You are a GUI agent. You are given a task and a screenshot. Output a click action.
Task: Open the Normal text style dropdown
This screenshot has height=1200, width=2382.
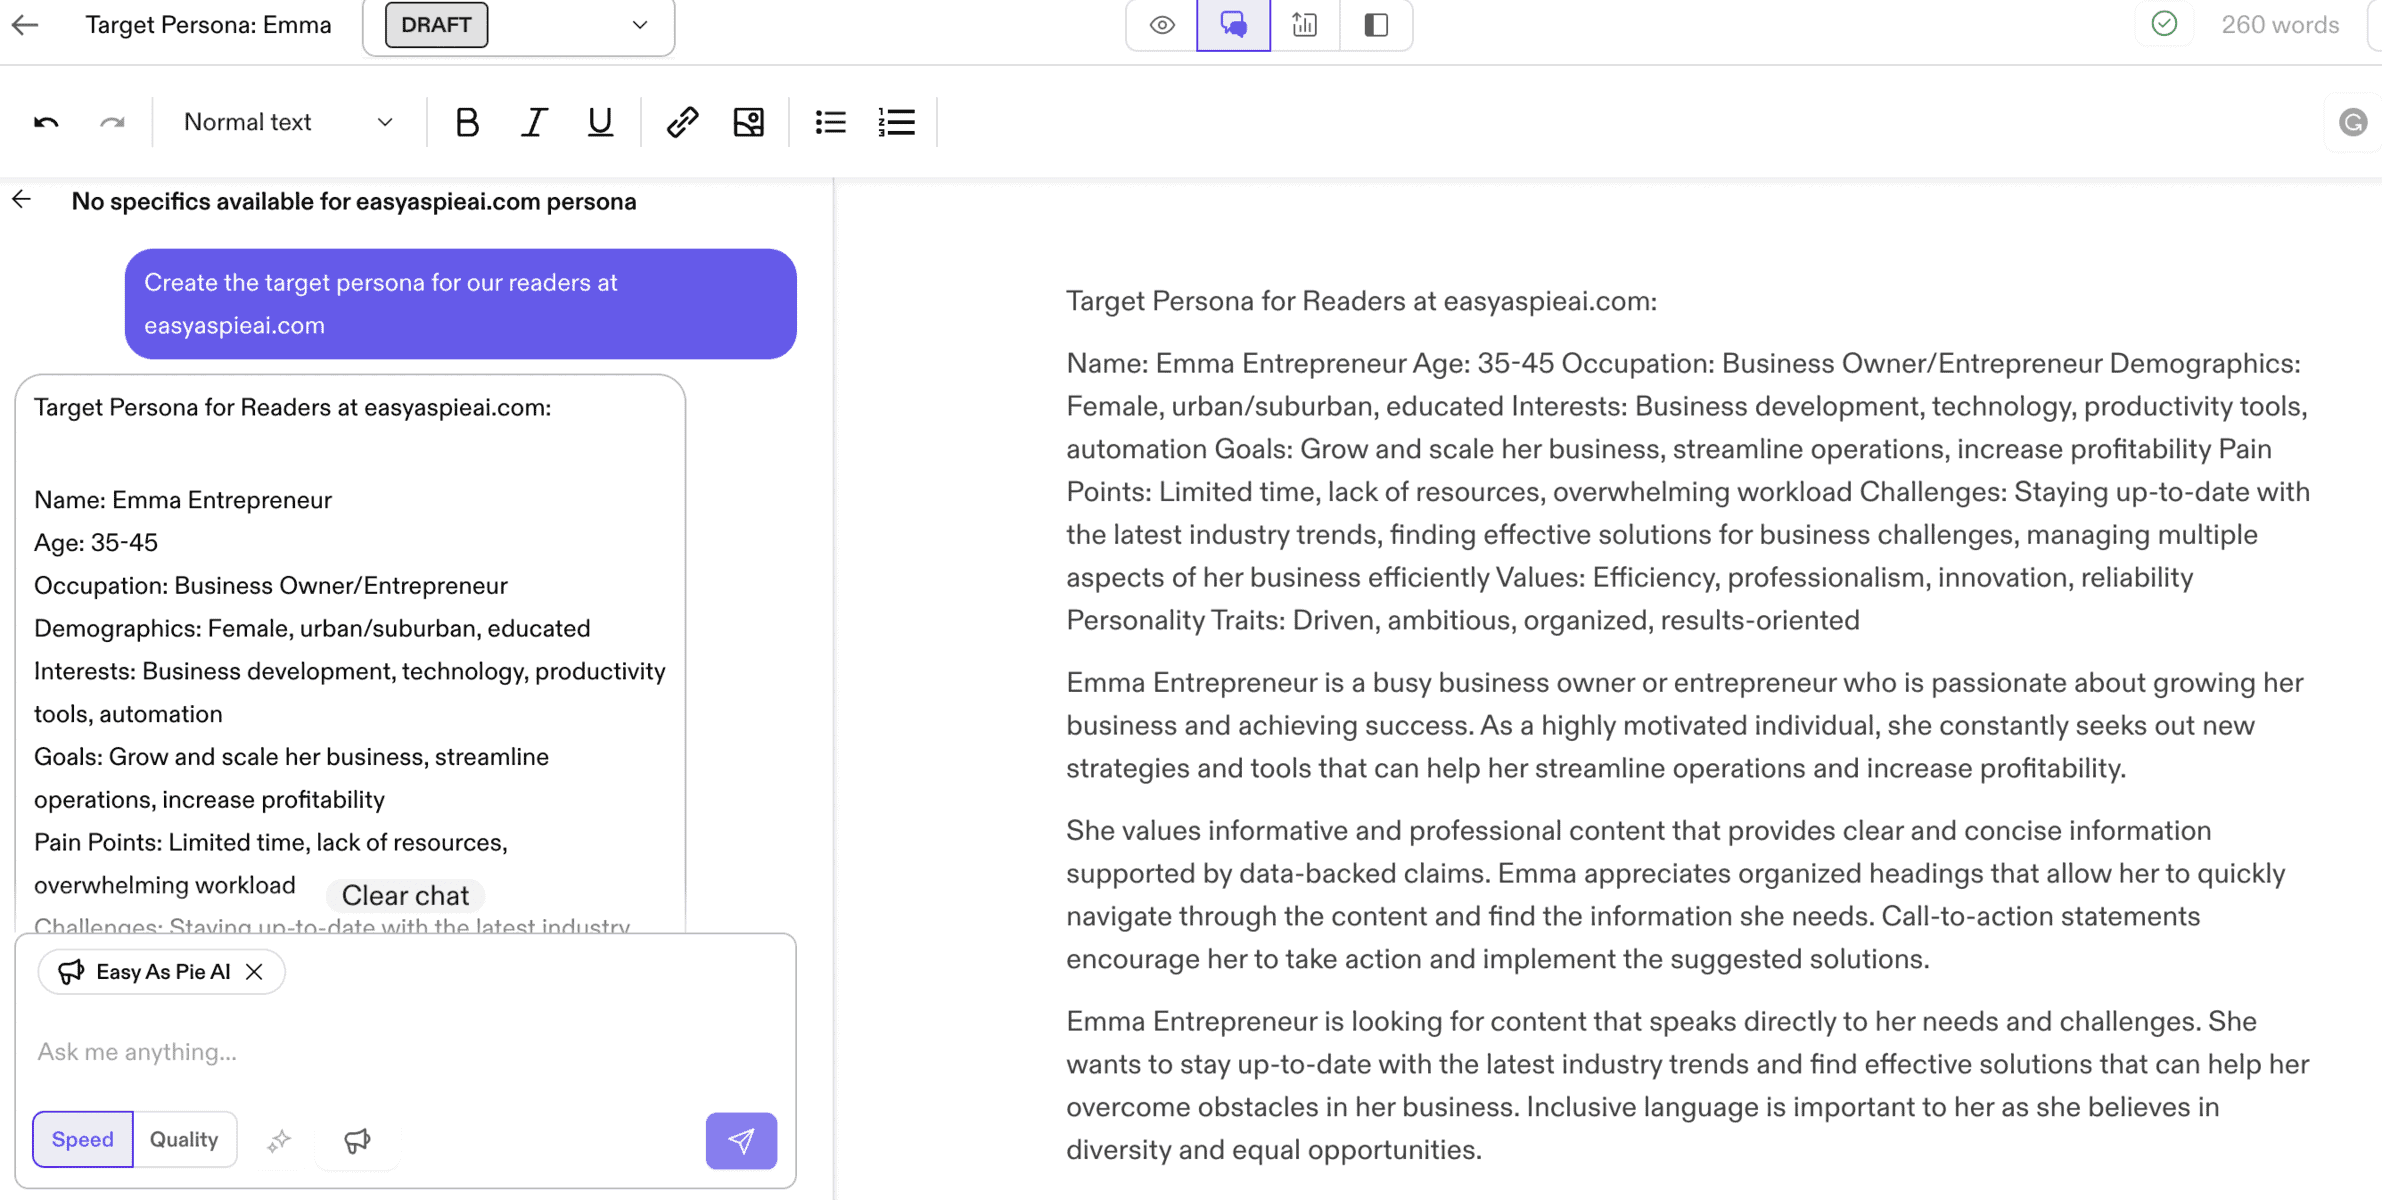pos(288,122)
